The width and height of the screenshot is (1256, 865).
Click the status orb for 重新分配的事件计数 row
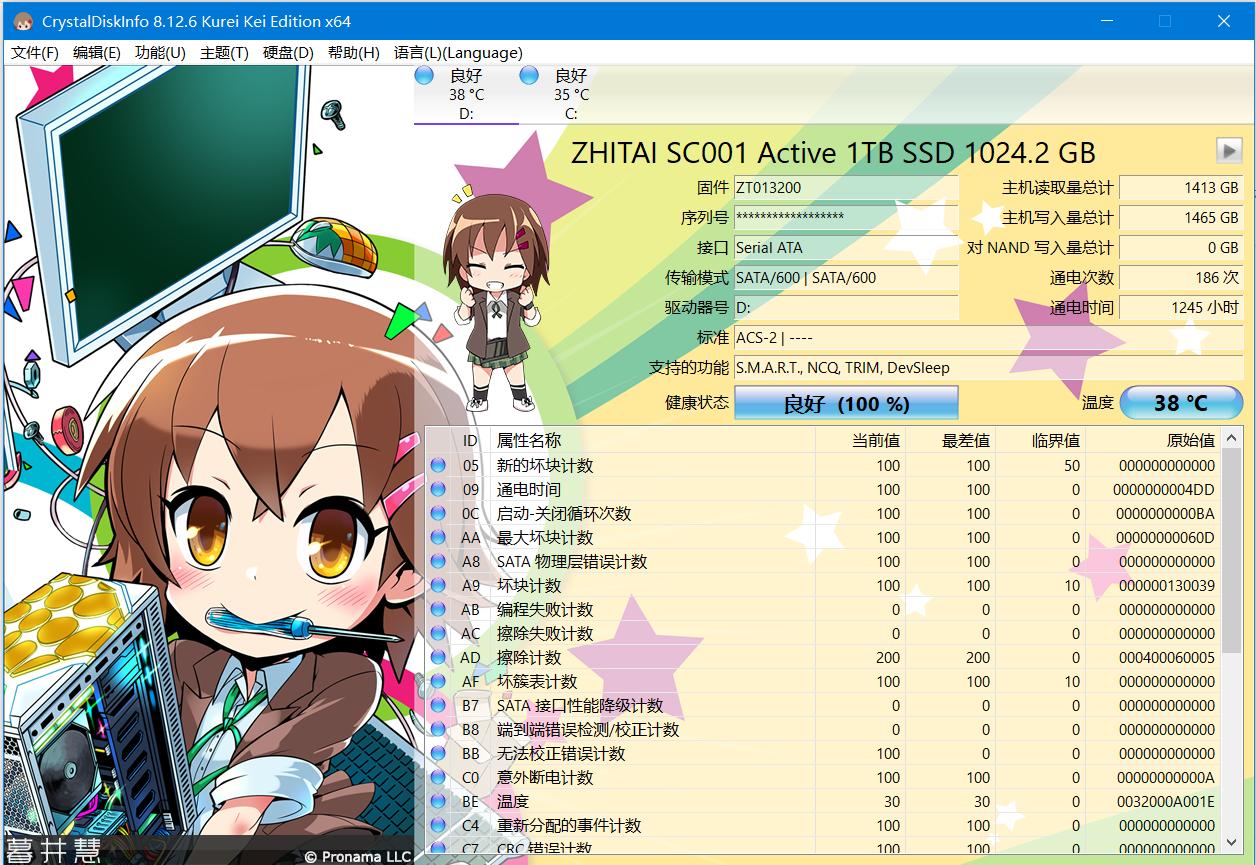point(438,825)
